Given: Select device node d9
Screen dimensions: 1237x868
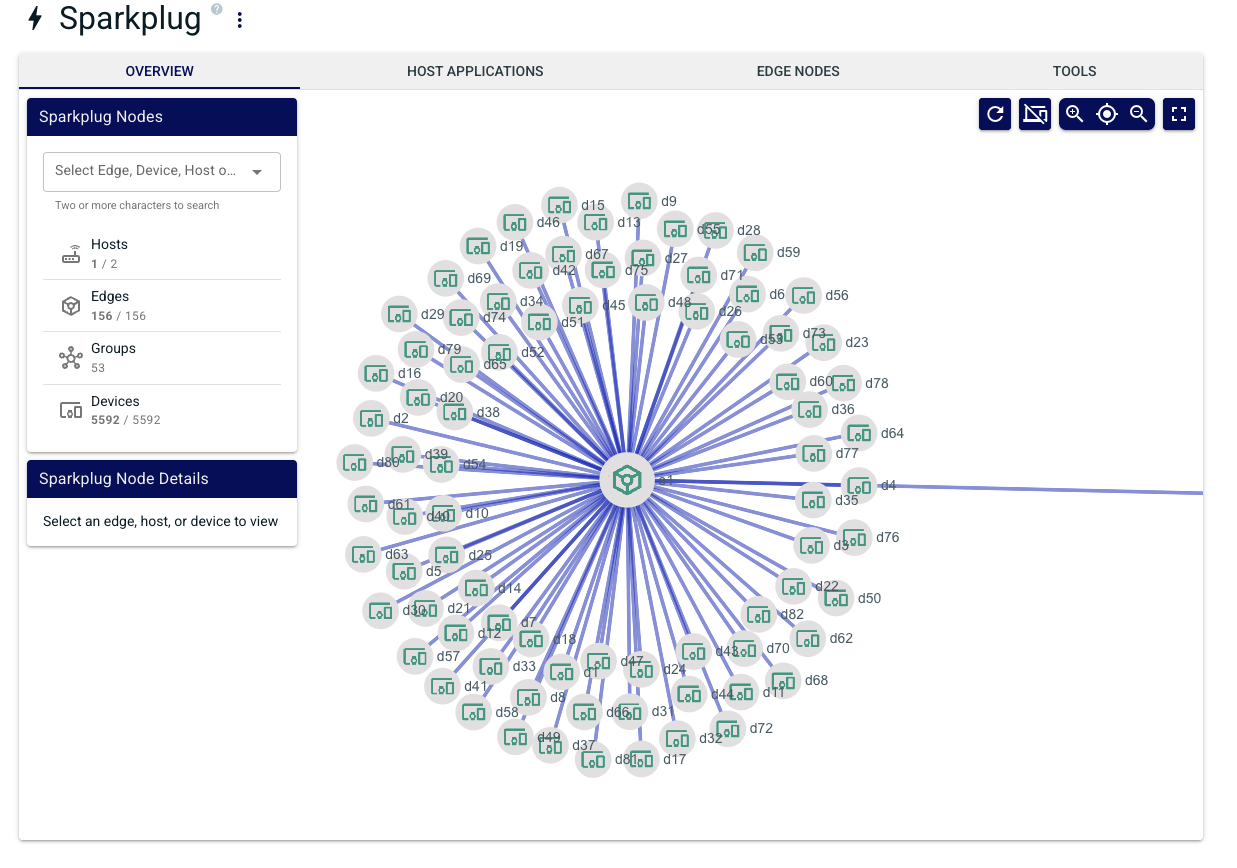Looking at the screenshot, I should pyautogui.click(x=640, y=201).
